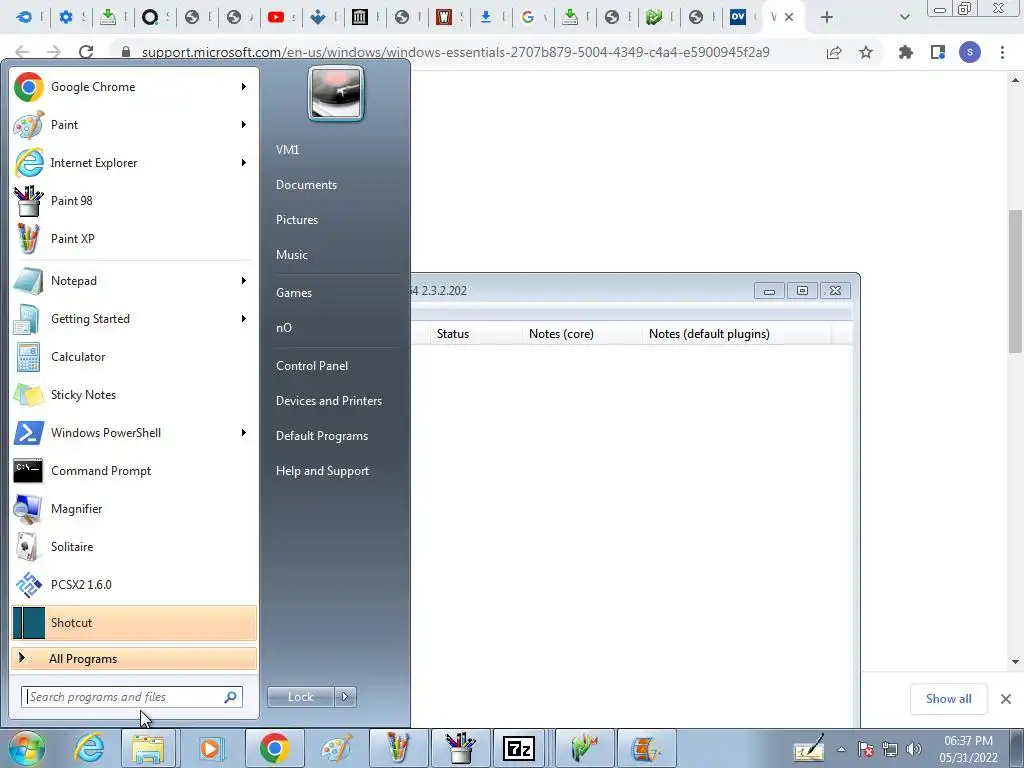Switch to the YouTube tab
This screenshot has width=1024, height=768.
click(x=281, y=17)
